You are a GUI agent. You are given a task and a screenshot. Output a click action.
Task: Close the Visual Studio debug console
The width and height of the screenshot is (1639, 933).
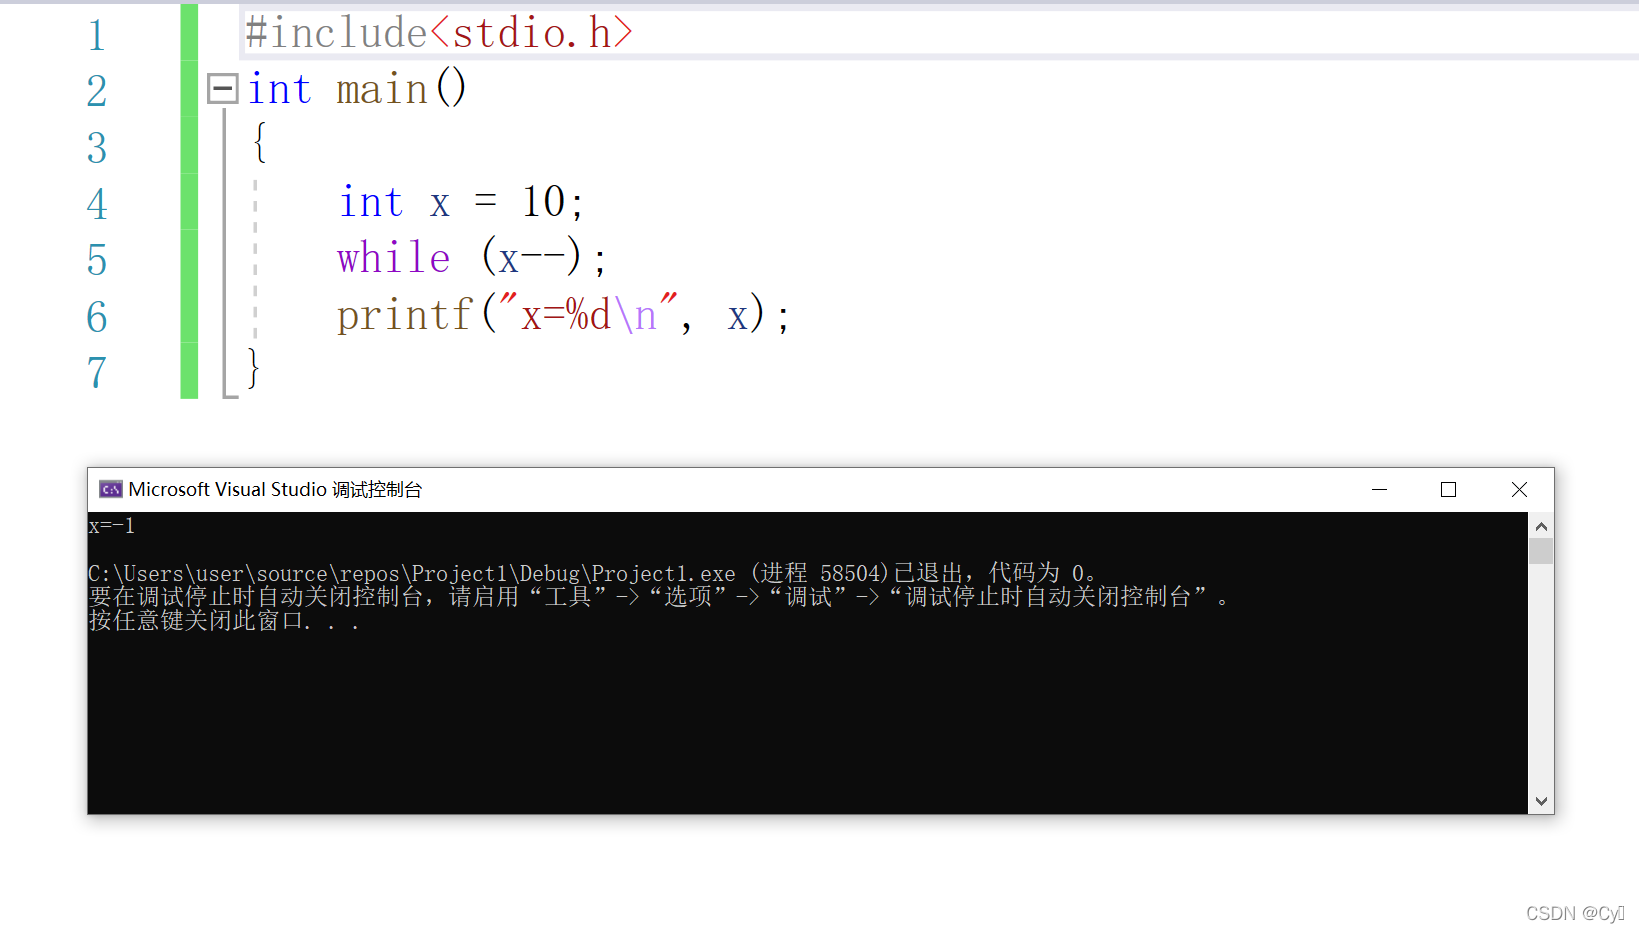point(1519,489)
